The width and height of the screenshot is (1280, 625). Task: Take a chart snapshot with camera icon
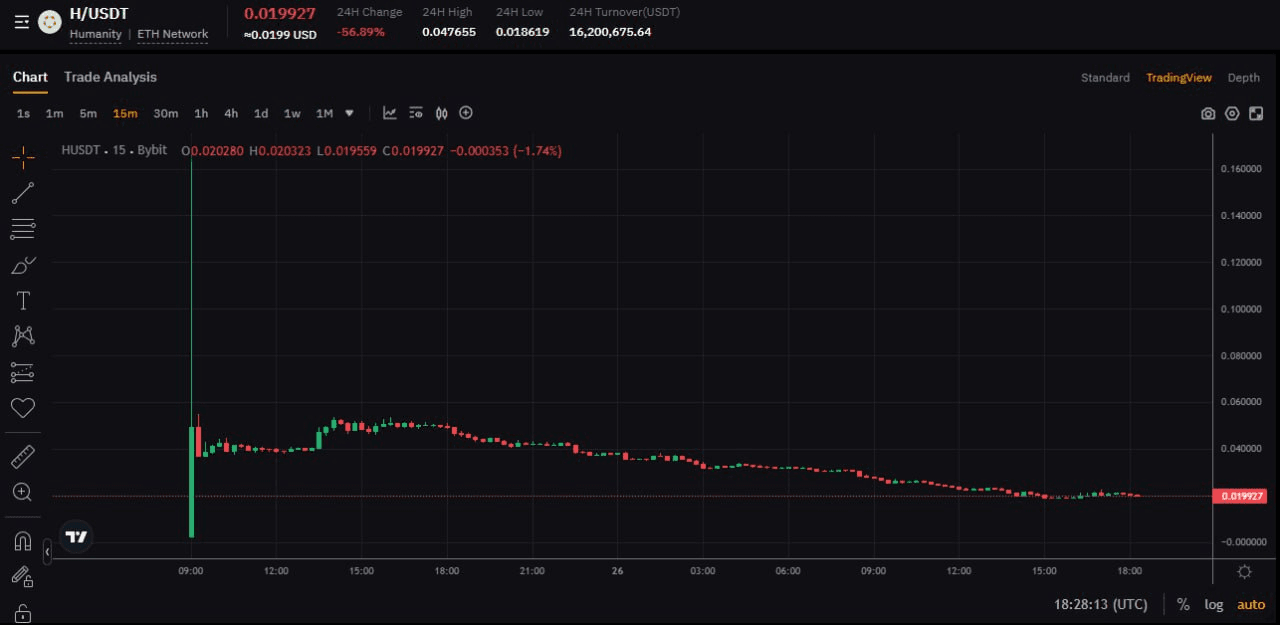tap(1208, 114)
